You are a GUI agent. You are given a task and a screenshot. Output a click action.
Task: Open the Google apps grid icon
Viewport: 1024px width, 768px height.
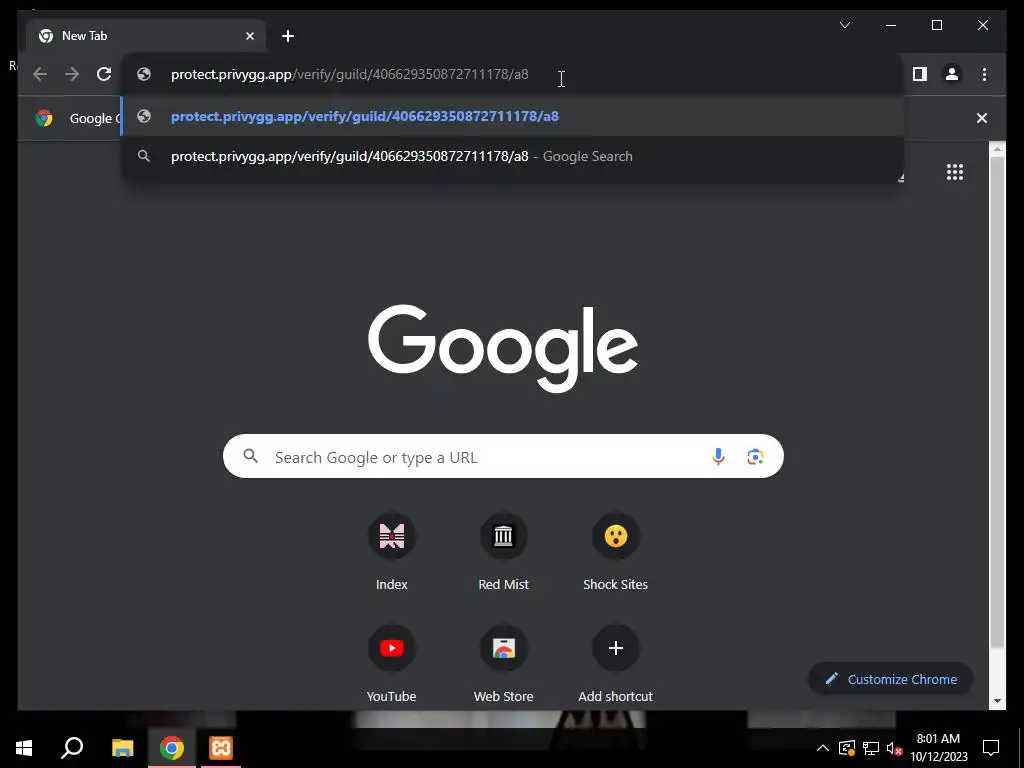coord(955,172)
